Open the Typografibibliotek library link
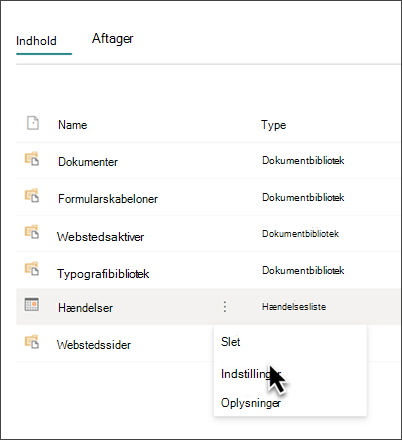Screen dimensions: 402x440 click(x=103, y=274)
